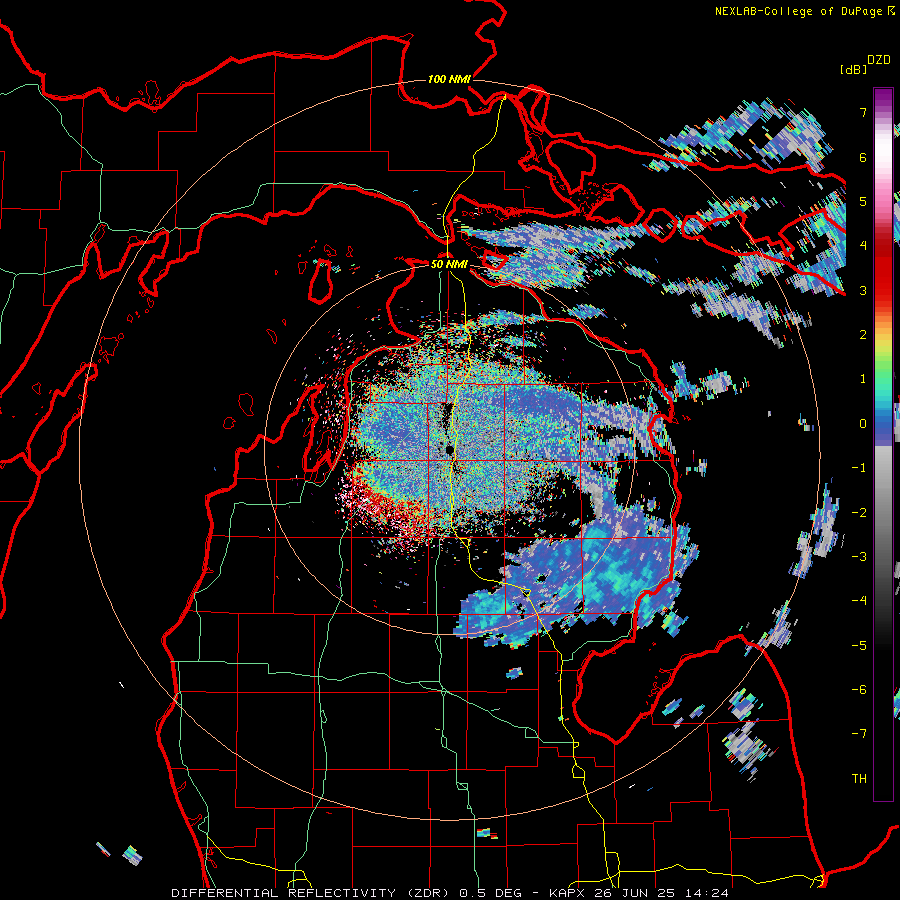Click the [dB] unit label
Image resolution: width=900 pixels, height=900 pixels.
pyautogui.click(x=854, y=69)
